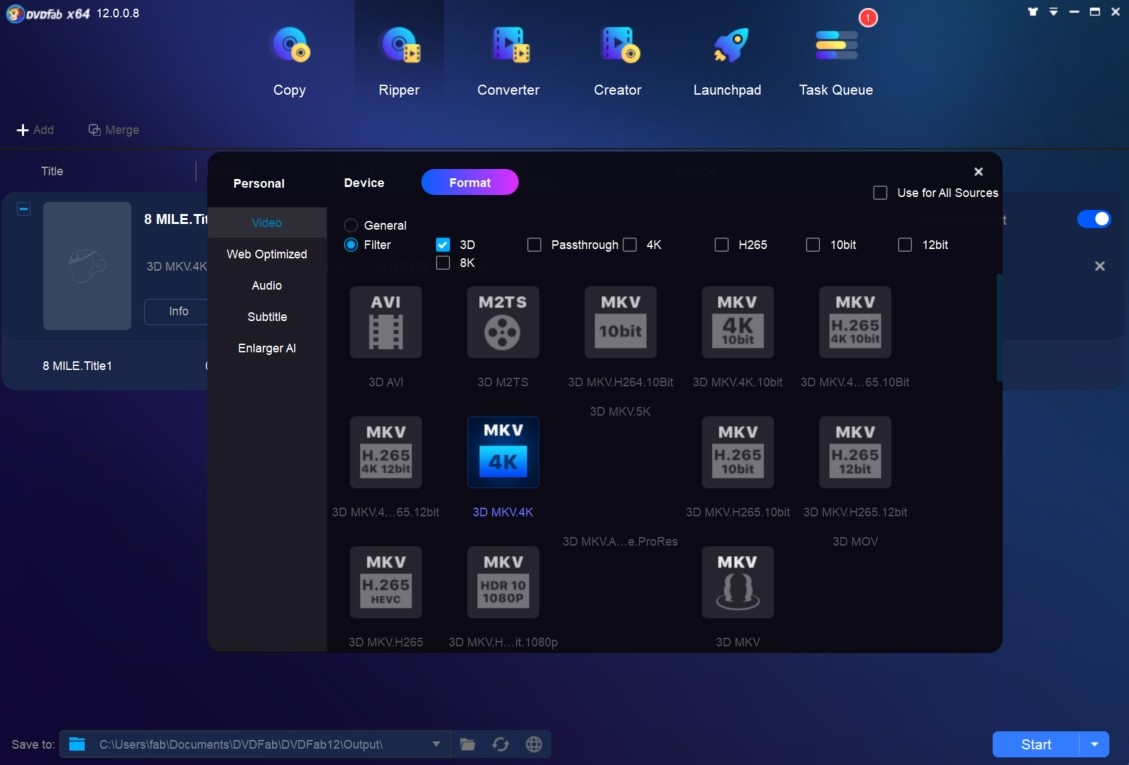Viewport: 1129px width, 765px height.
Task: Choose the 3D MKV.H265.12bit format
Action: pos(855,452)
